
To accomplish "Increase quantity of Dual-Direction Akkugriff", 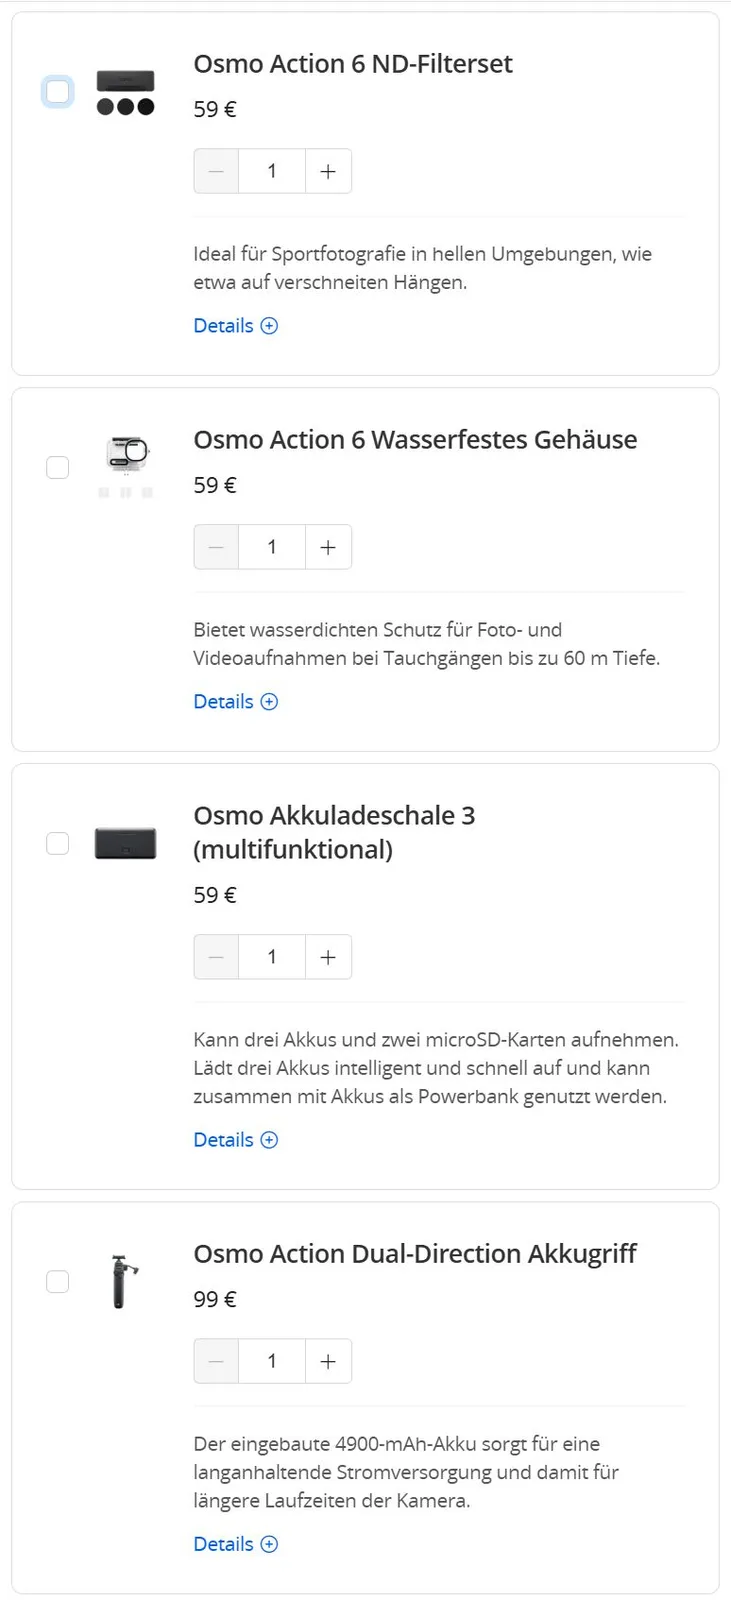I will 328,1361.
